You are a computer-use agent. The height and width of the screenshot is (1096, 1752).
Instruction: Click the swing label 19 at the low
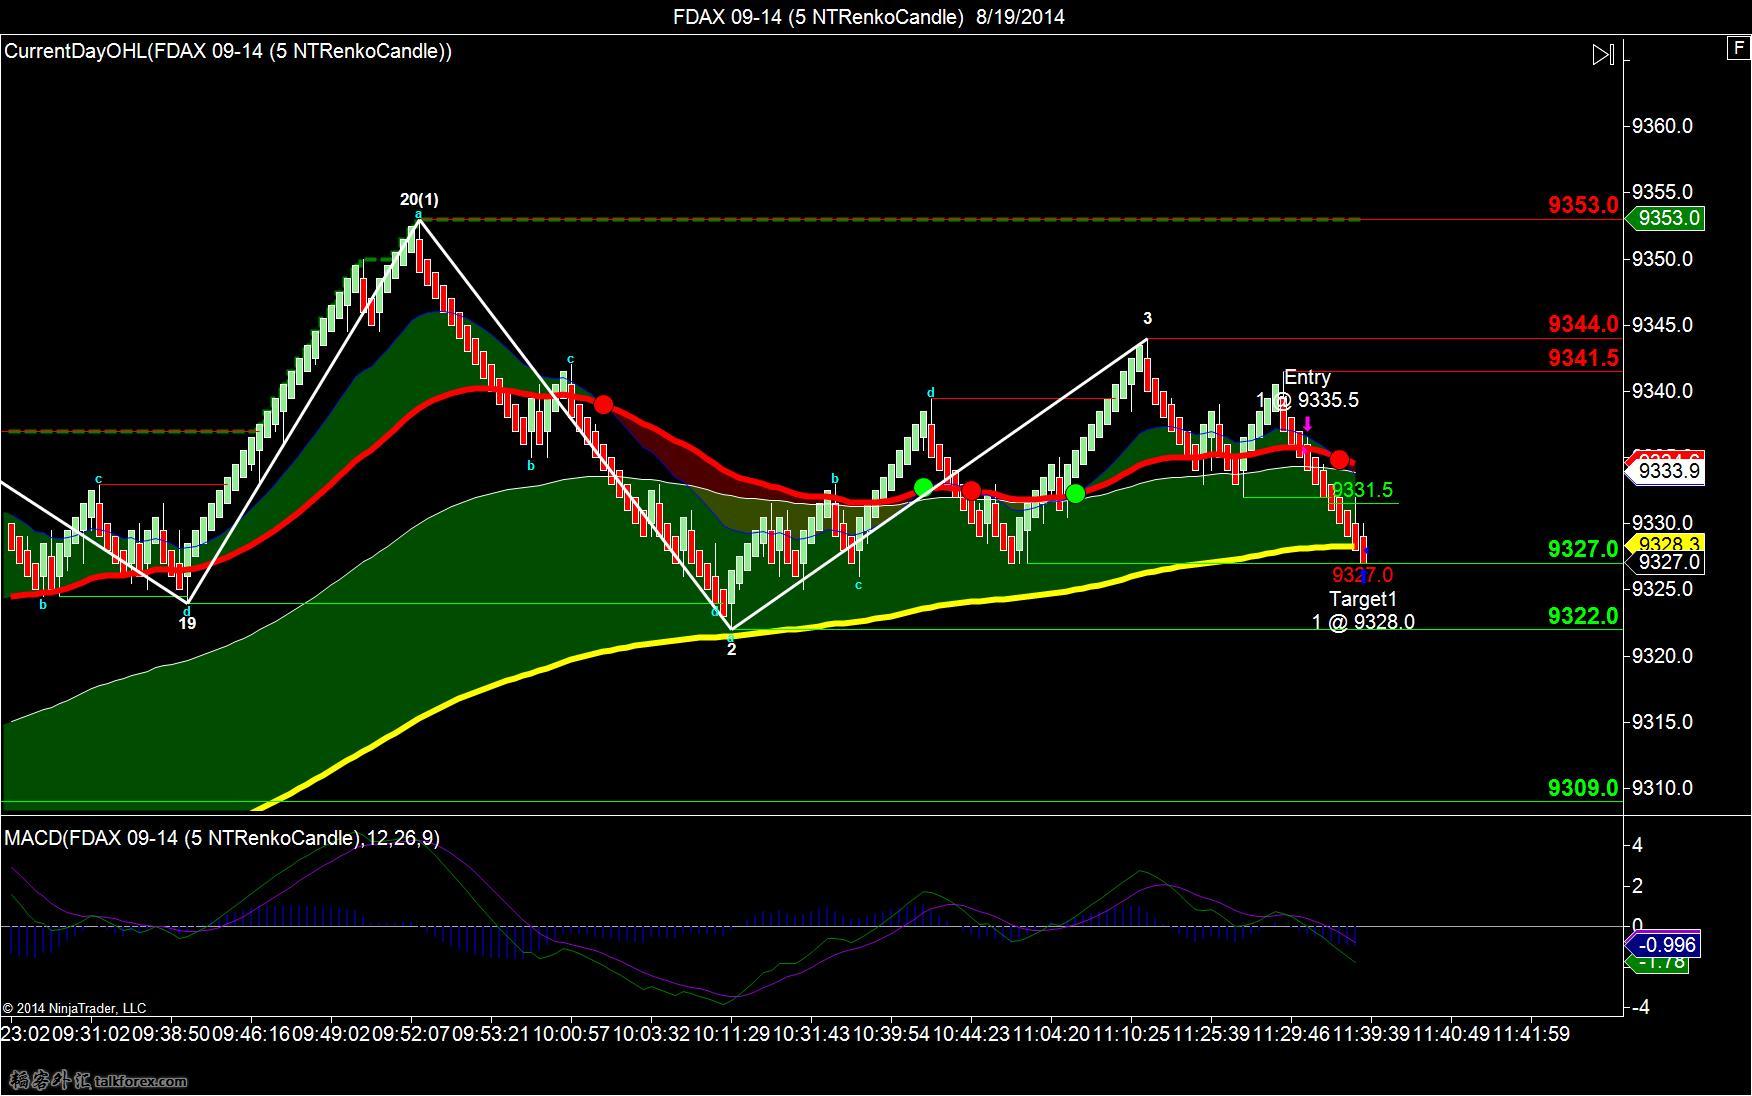pyautogui.click(x=187, y=623)
